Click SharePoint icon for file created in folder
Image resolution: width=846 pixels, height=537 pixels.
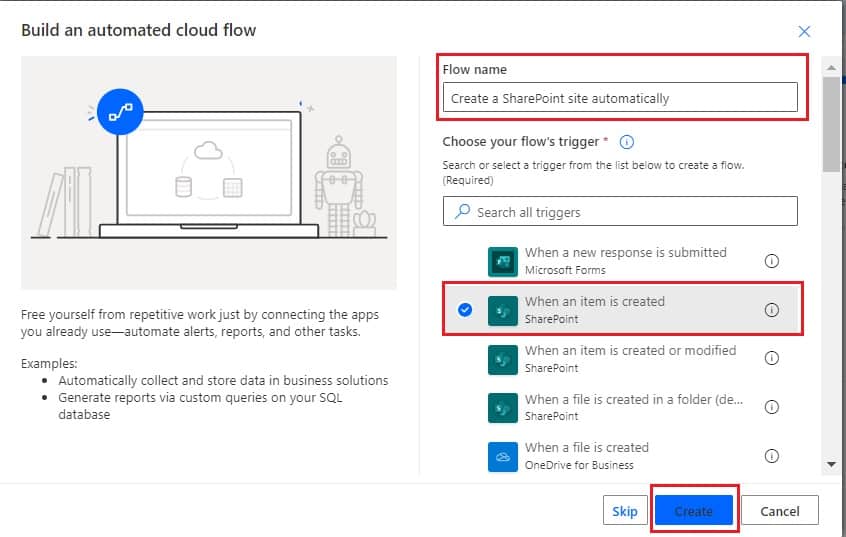(502, 408)
